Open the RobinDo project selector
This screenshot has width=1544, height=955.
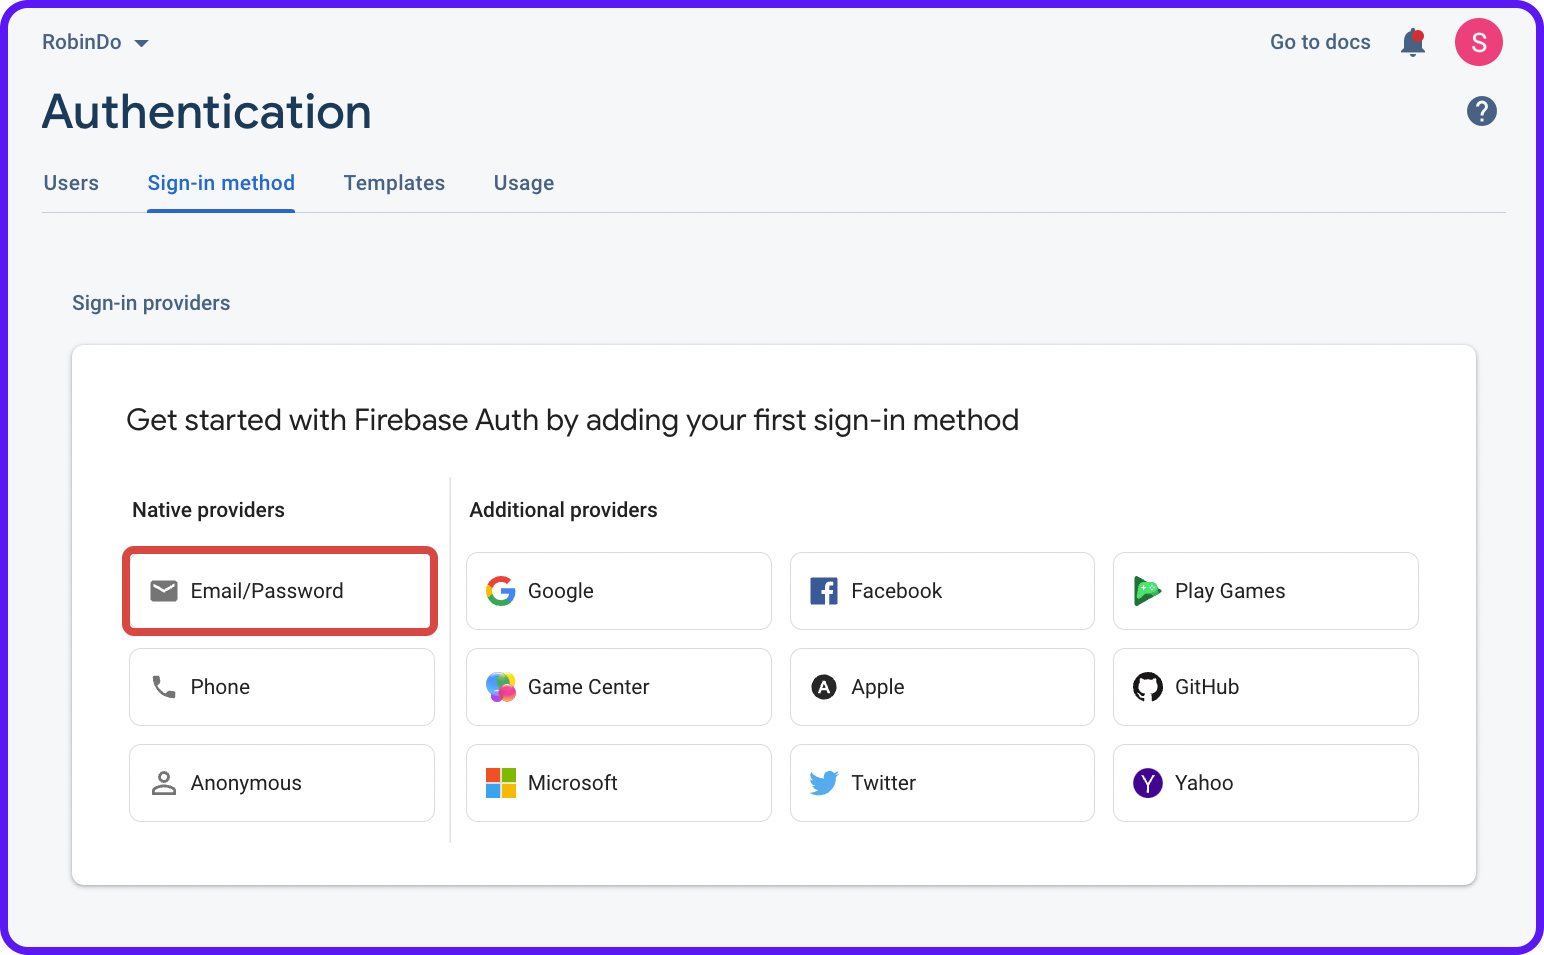[x=95, y=42]
